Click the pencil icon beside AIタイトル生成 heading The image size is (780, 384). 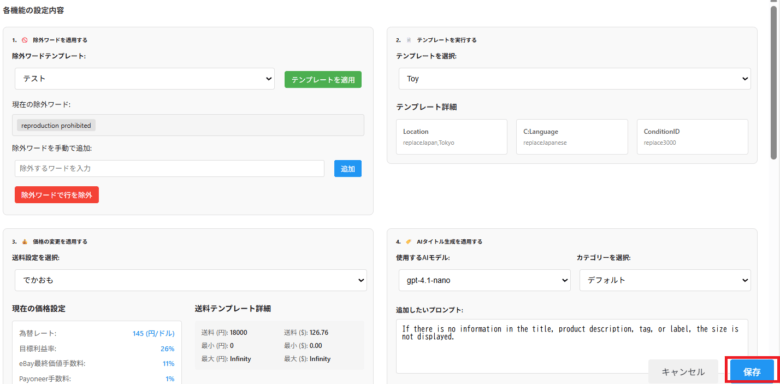point(409,242)
